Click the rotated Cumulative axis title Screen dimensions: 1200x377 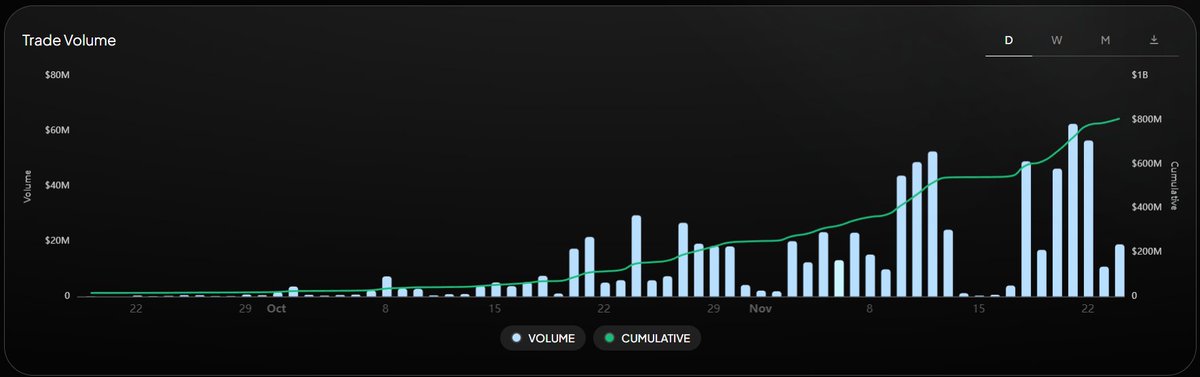click(1174, 185)
